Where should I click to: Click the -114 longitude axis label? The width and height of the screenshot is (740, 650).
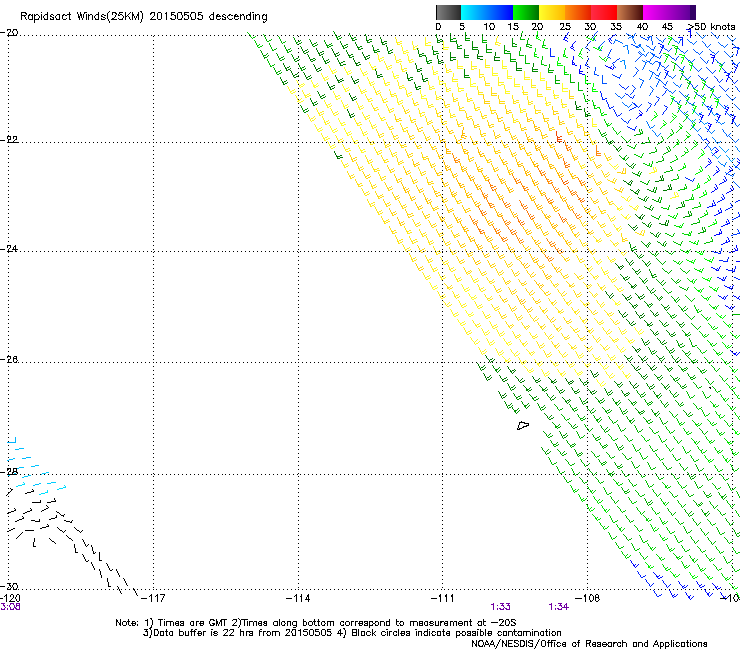[298, 598]
